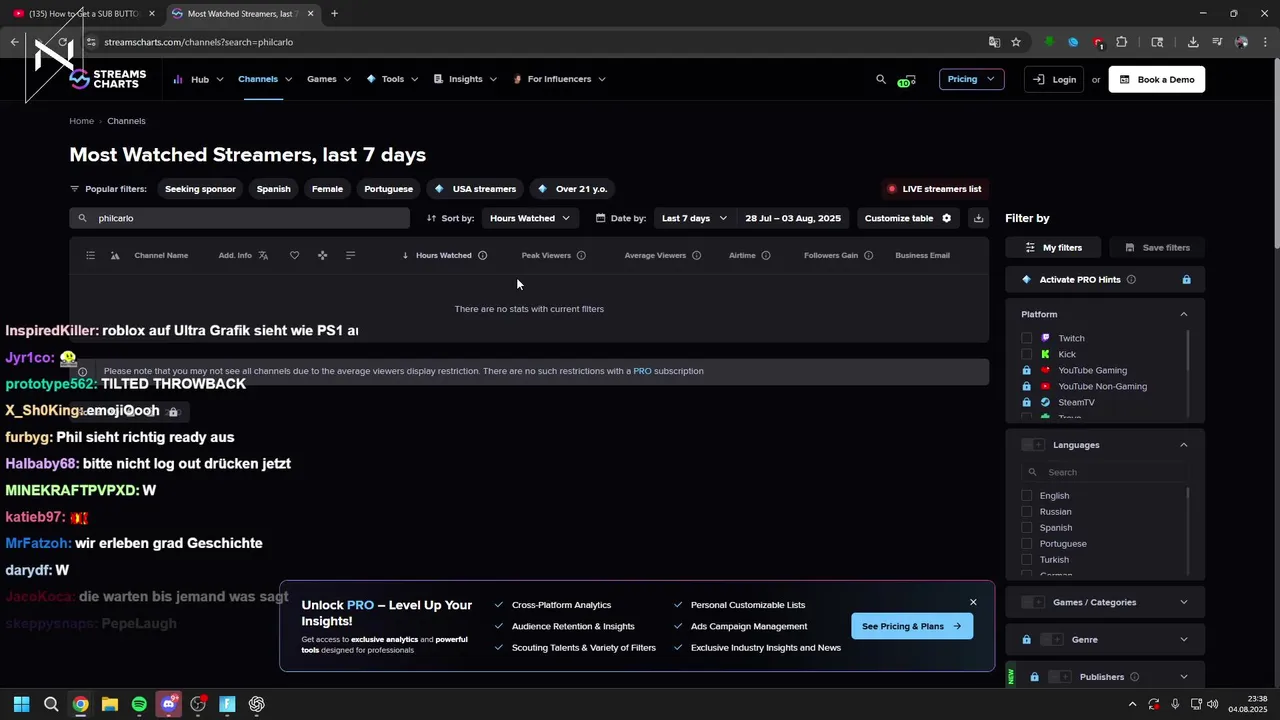Click the info icon beside Activate PRO Hints
Screen dimensions: 1280x720
[1131, 280]
